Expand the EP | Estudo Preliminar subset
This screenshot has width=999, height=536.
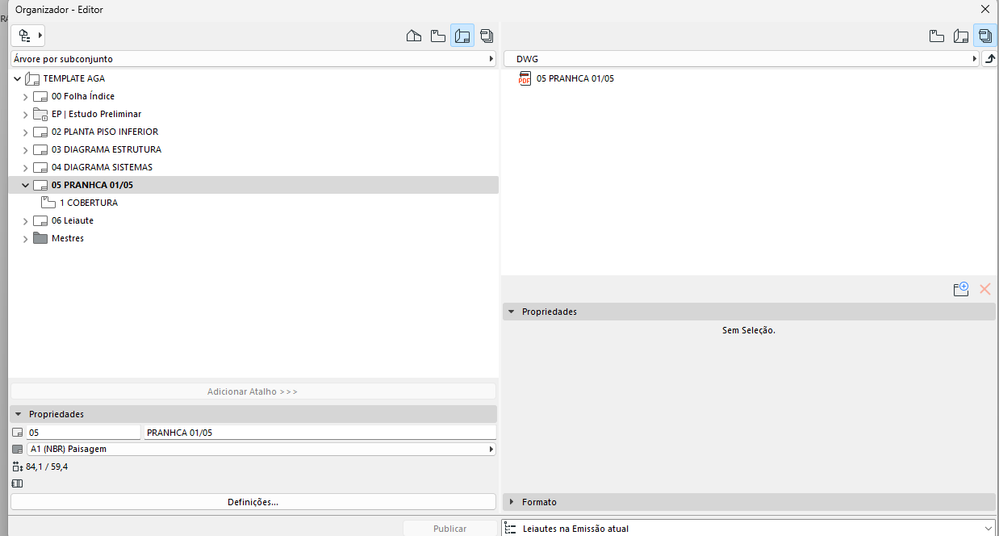(25, 115)
